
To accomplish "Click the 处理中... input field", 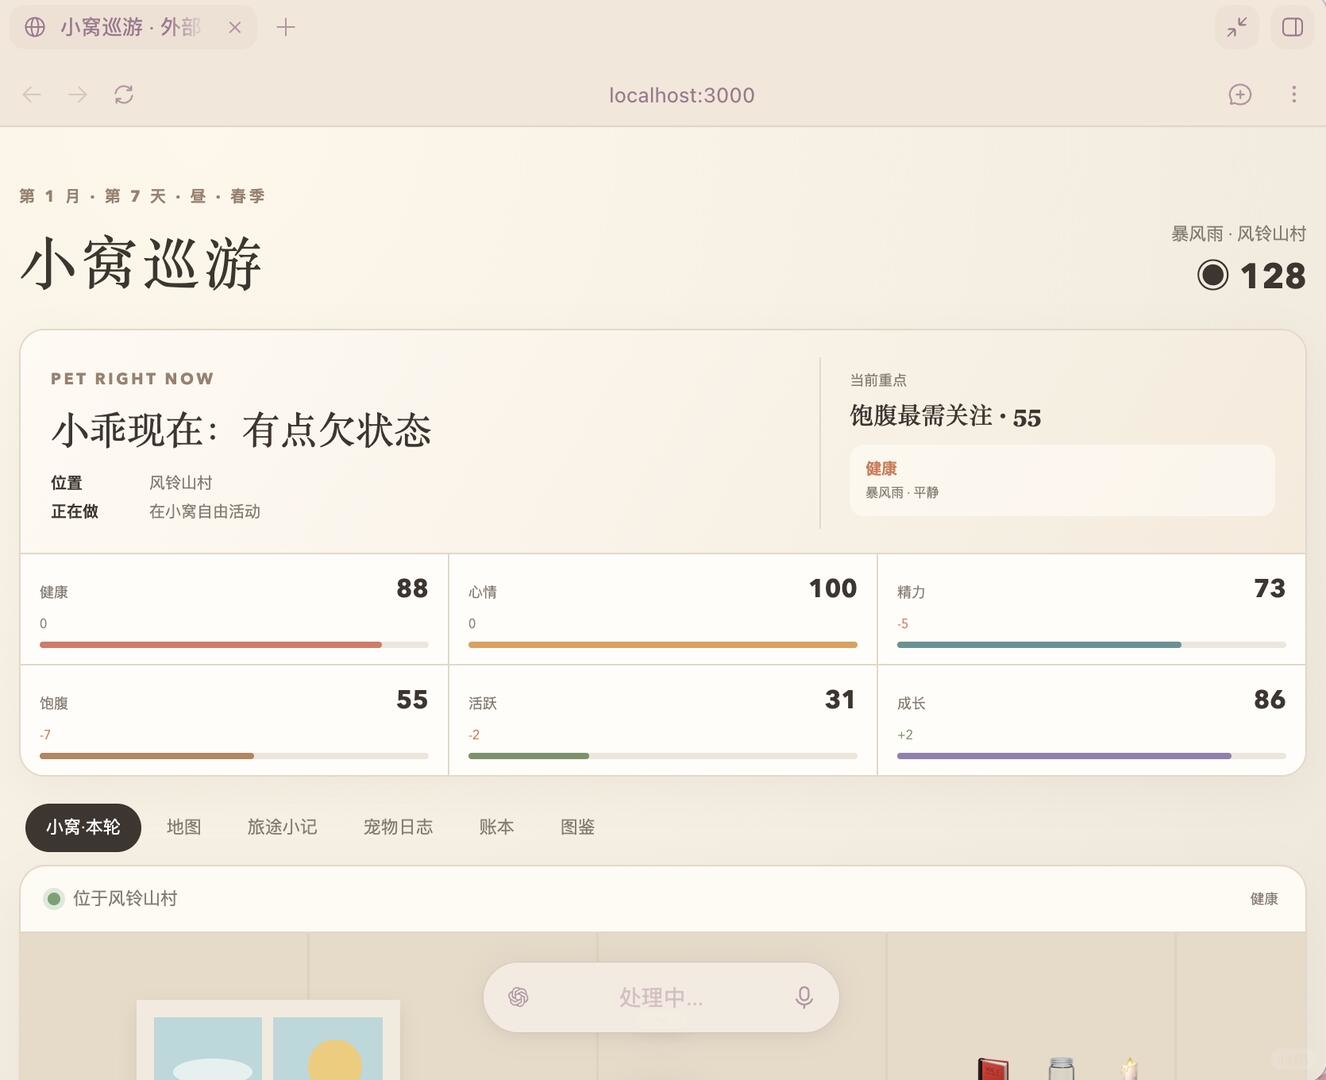I will point(661,997).
